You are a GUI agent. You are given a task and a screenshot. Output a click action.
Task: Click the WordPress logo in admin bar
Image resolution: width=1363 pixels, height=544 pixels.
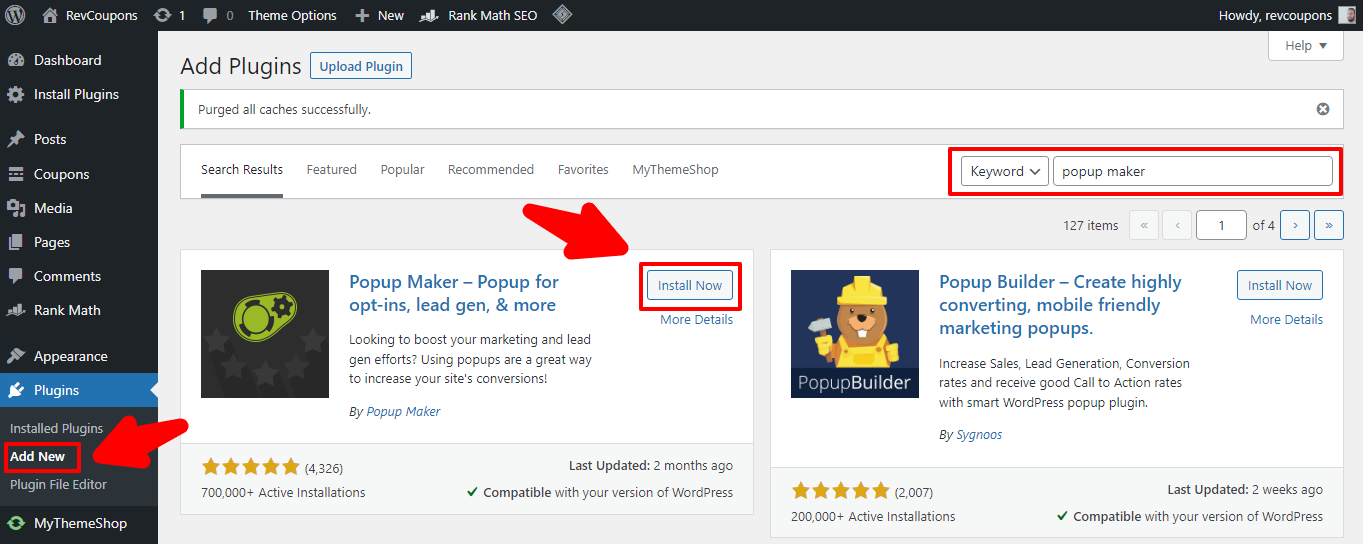pyautogui.click(x=15, y=15)
